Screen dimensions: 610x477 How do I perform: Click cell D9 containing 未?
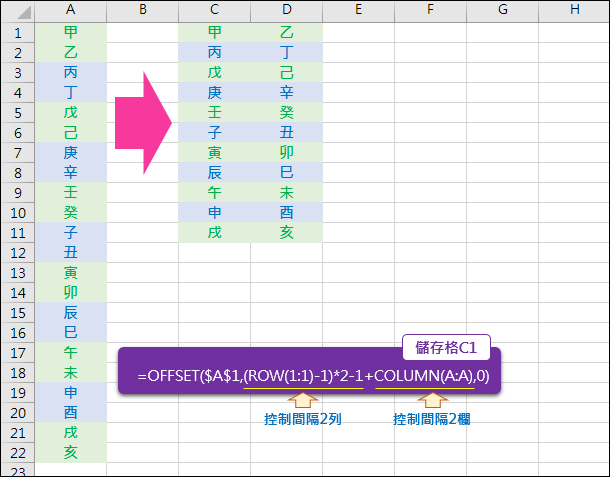pos(286,193)
